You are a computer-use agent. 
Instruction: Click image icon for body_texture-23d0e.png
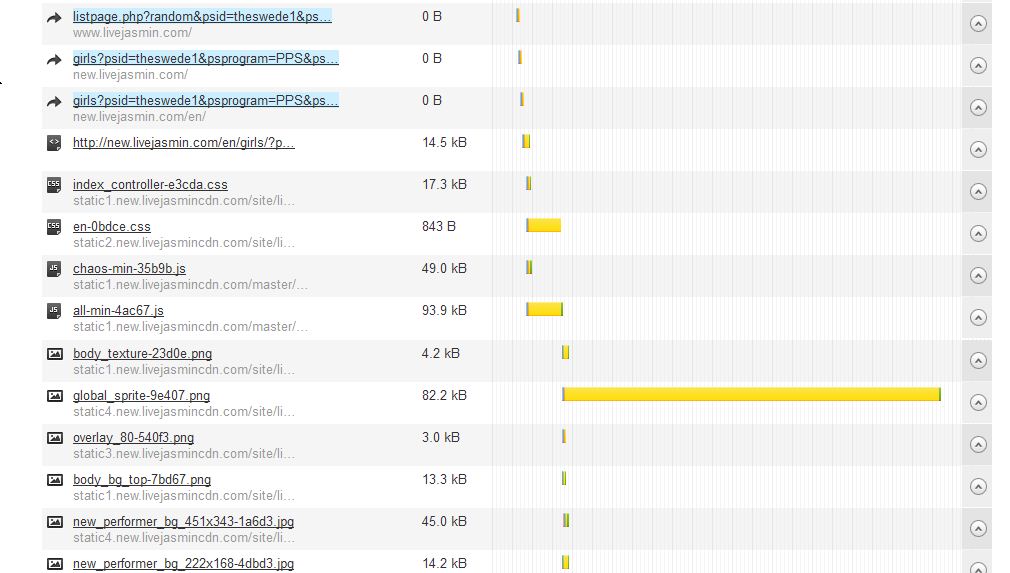pos(55,354)
